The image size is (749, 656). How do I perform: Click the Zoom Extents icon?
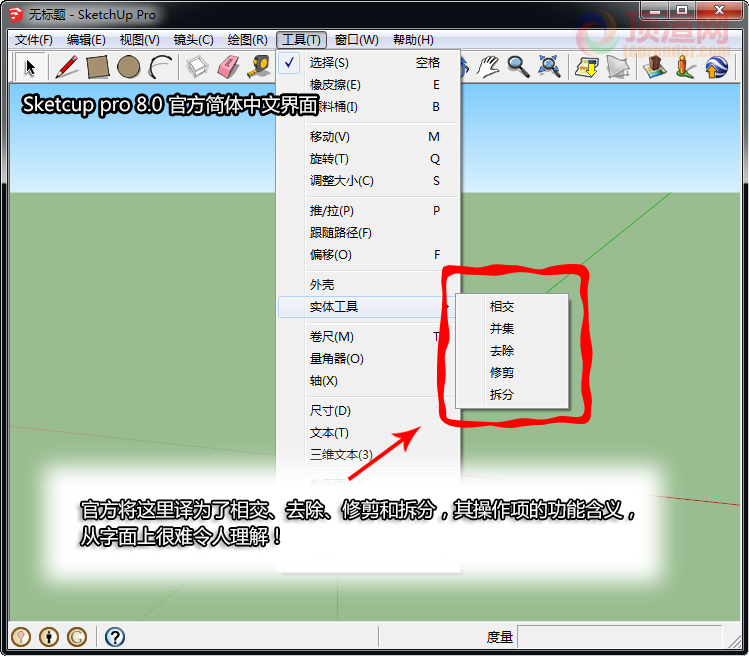click(x=549, y=67)
